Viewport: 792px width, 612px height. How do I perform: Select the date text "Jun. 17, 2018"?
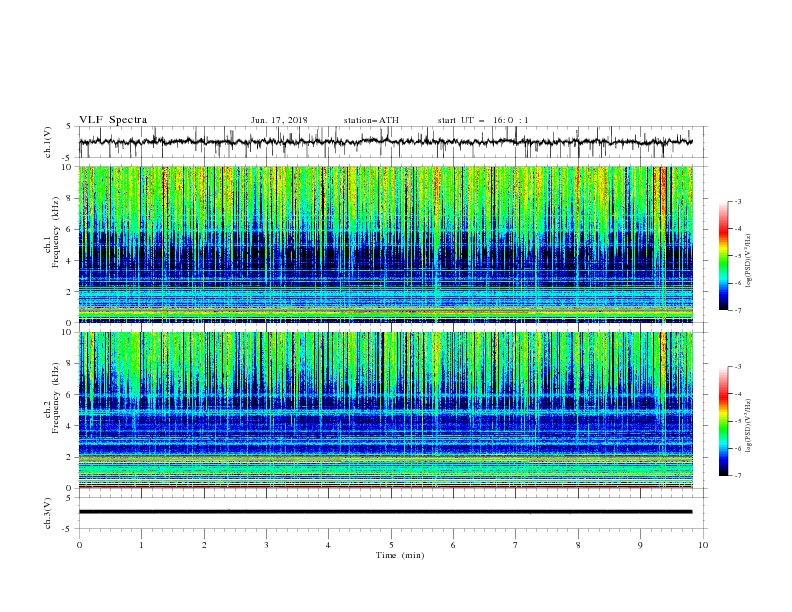[x=279, y=120]
